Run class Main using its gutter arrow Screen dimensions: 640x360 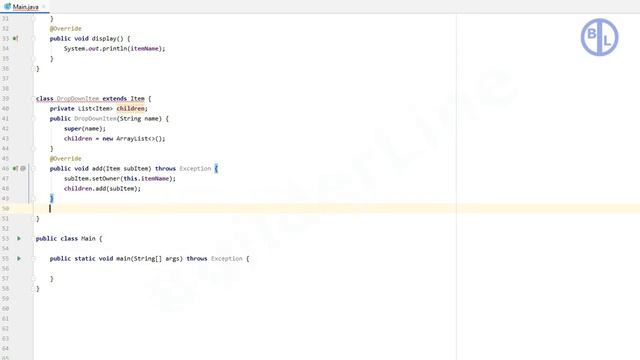point(19,238)
